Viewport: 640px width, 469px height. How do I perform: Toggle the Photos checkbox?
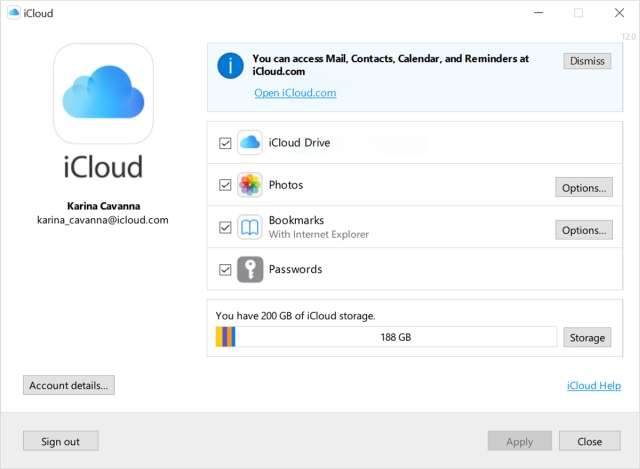(x=225, y=185)
